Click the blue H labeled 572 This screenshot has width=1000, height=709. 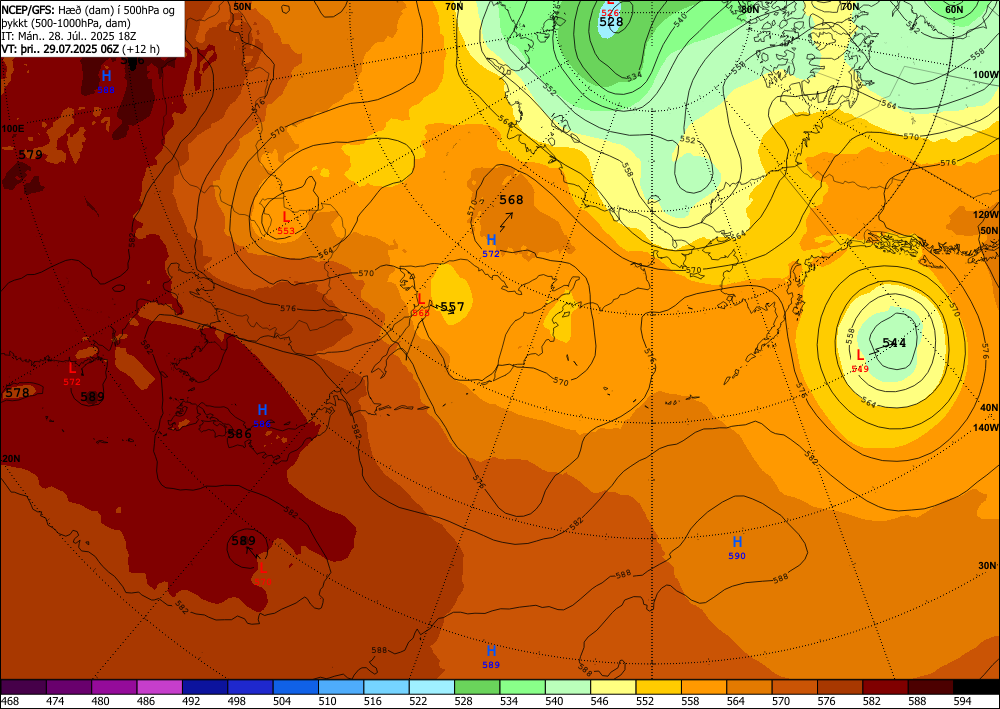[x=491, y=240]
